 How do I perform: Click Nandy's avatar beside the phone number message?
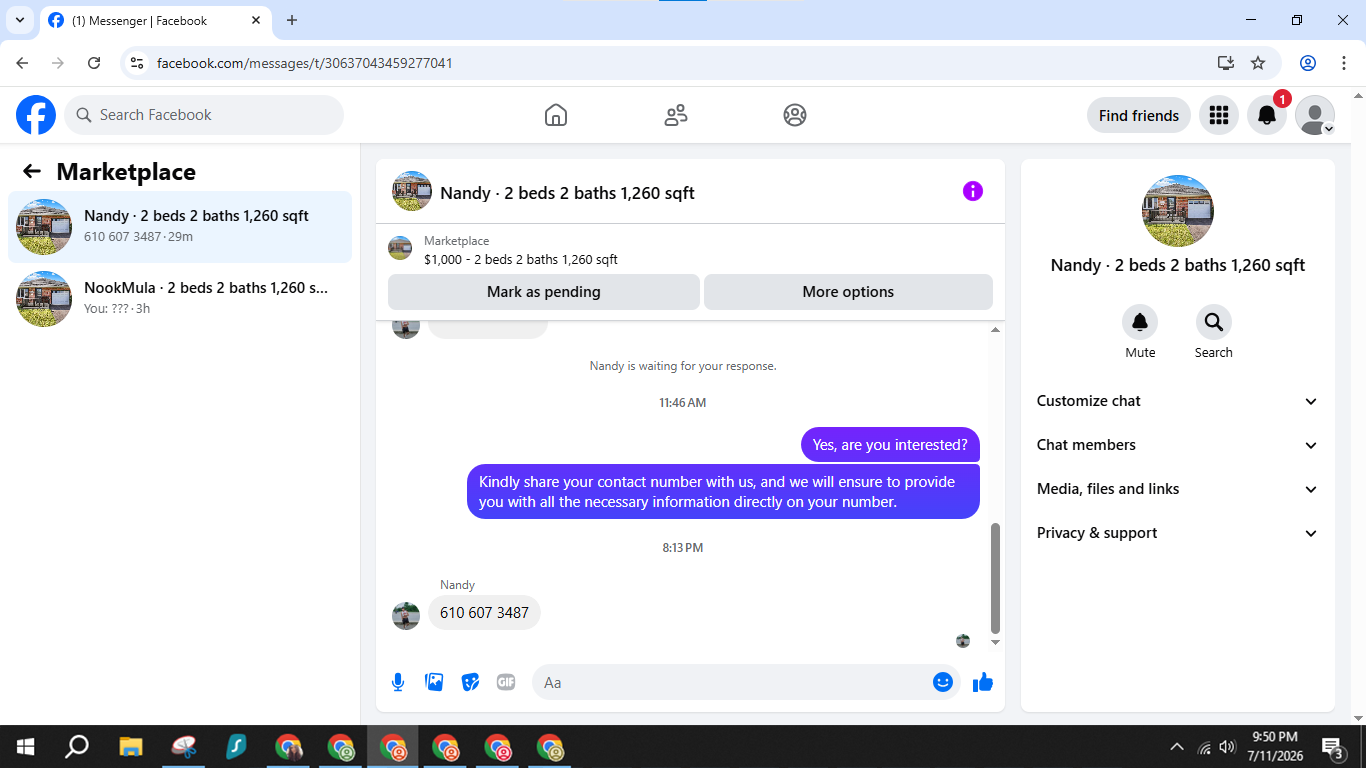click(406, 615)
